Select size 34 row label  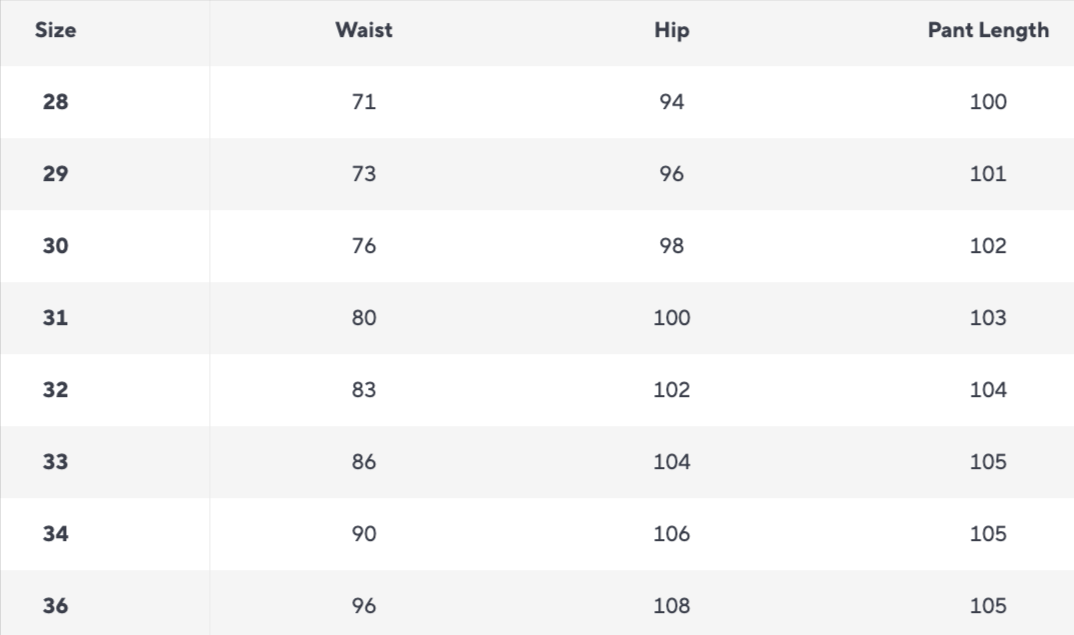pos(55,534)
